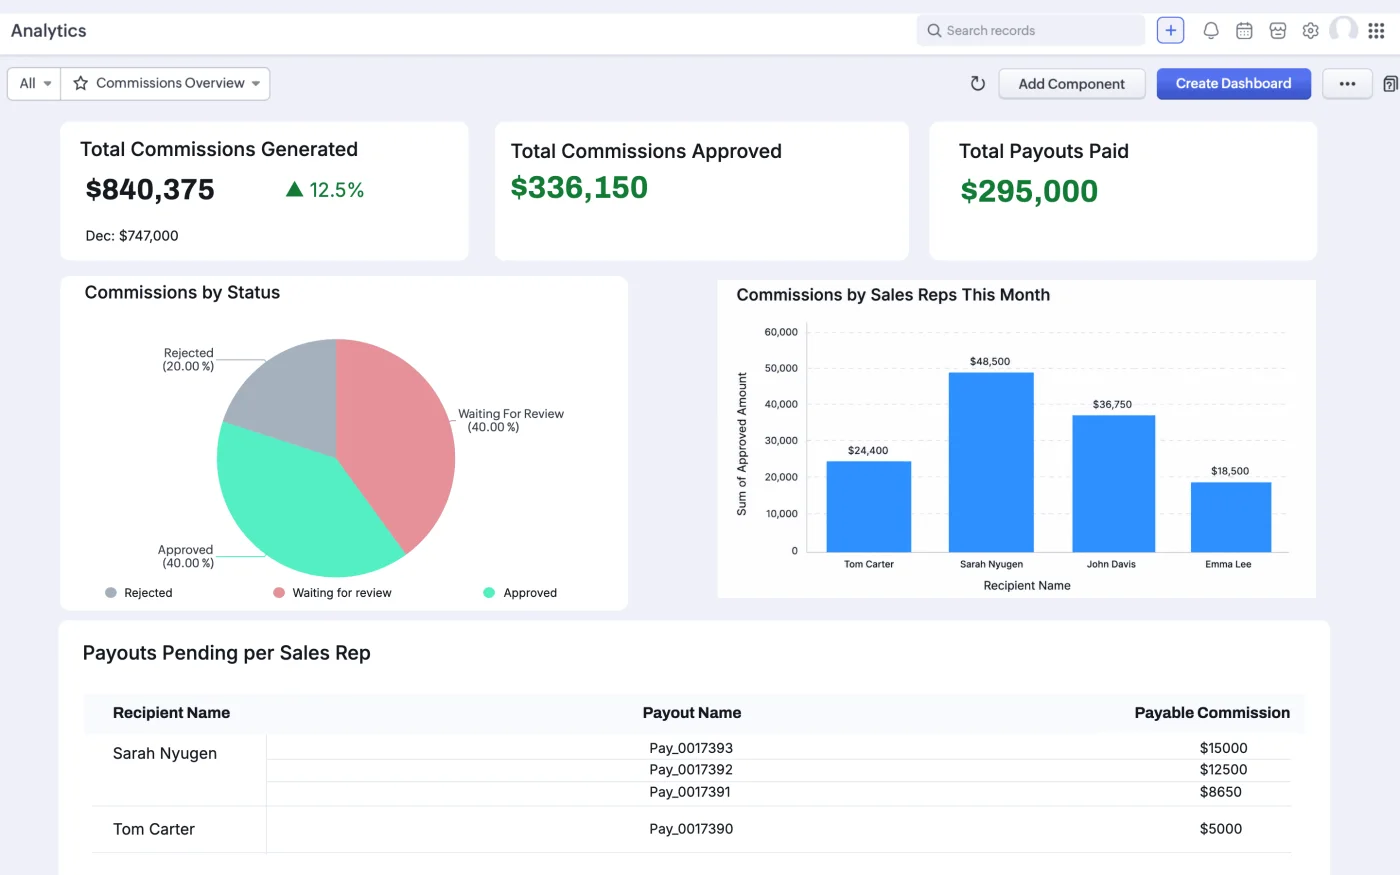This screenshot has width=1400, height=875.
Task: Click the user profile avatar
Action: [1344, 30]
